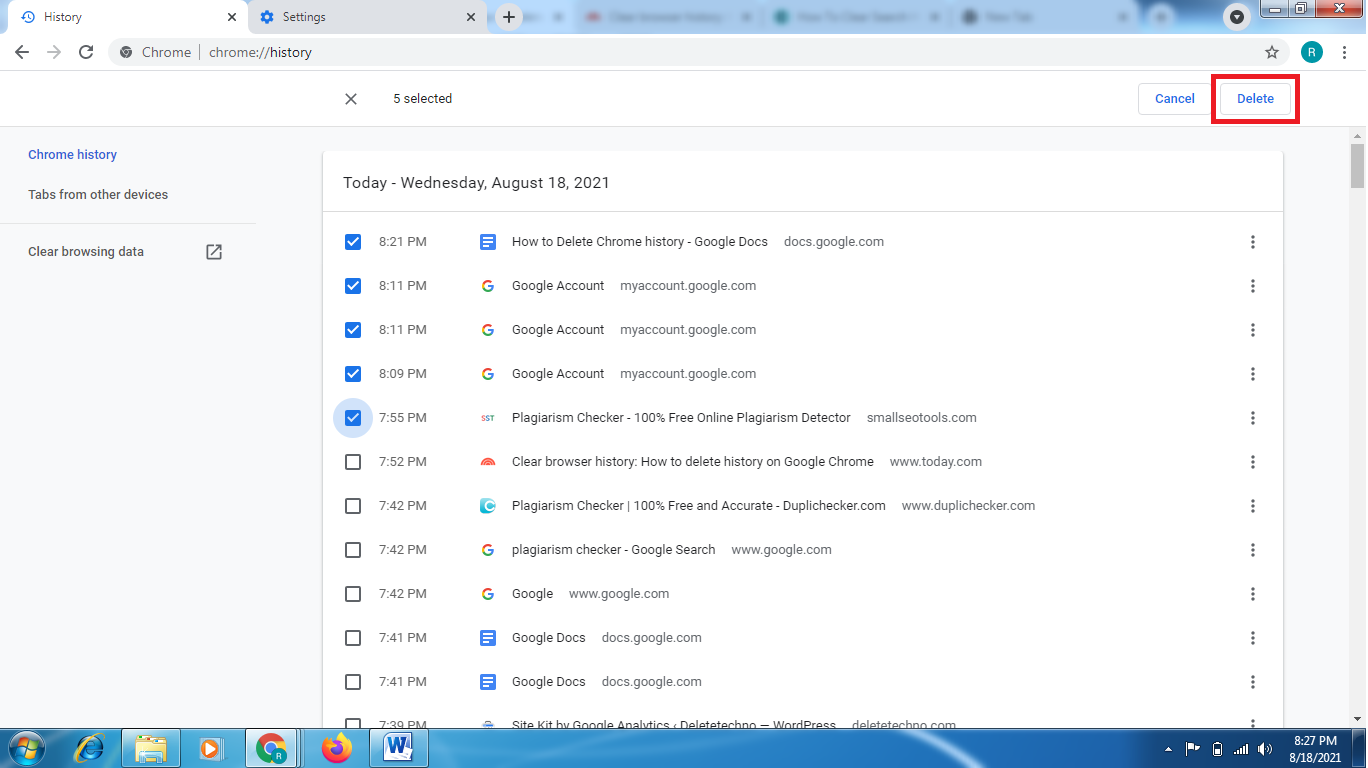
Task: Delete the selected history entries
Action: pyautogui.click(x=1255, y=99)
